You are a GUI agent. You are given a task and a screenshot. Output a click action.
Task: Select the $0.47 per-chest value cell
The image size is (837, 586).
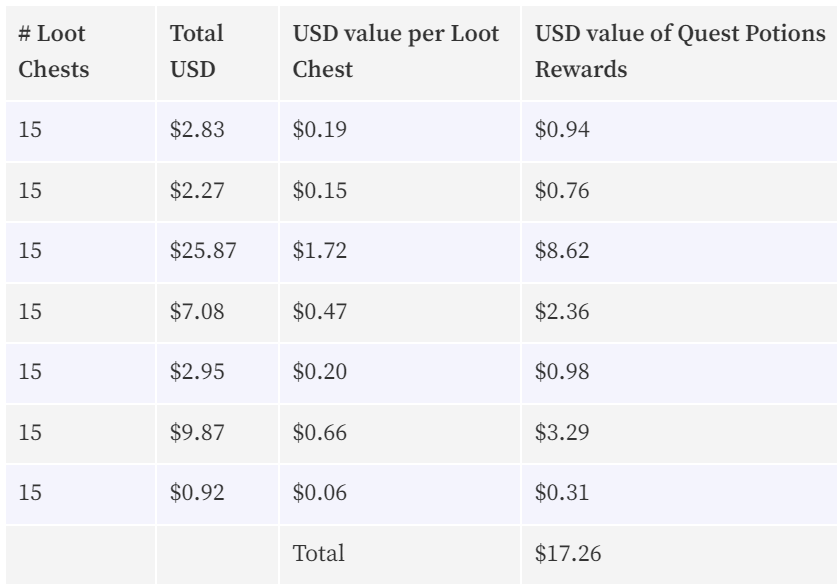click(400, 313)
